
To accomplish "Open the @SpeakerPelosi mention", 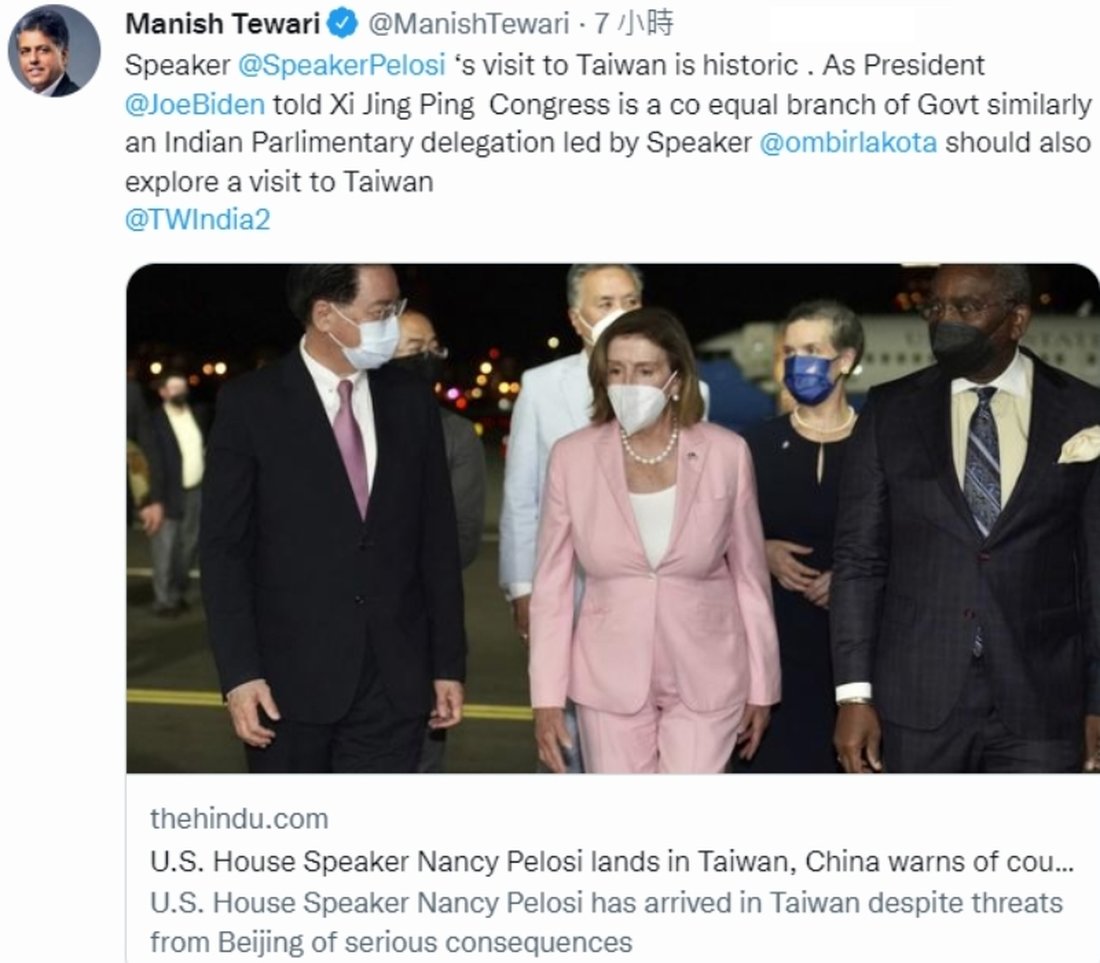I will click(x=342, y=65).
